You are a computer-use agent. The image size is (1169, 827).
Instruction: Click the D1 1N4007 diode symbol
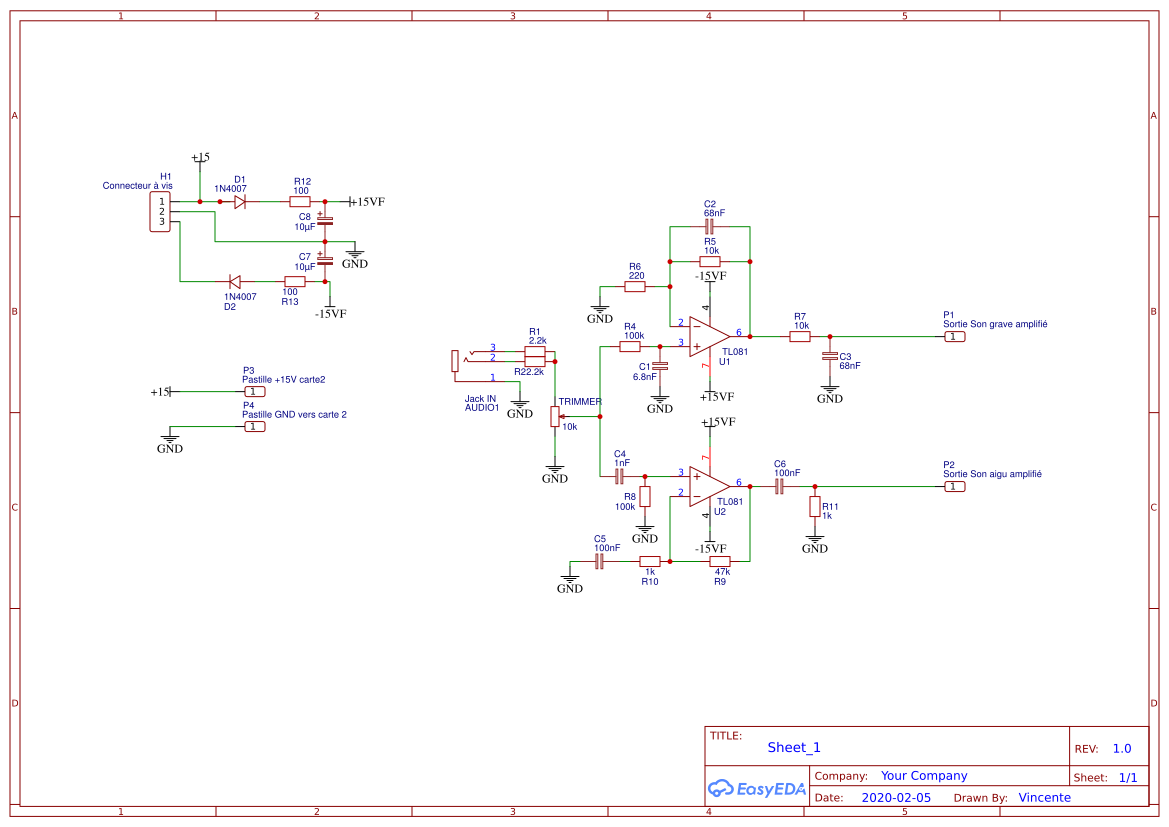240,202
